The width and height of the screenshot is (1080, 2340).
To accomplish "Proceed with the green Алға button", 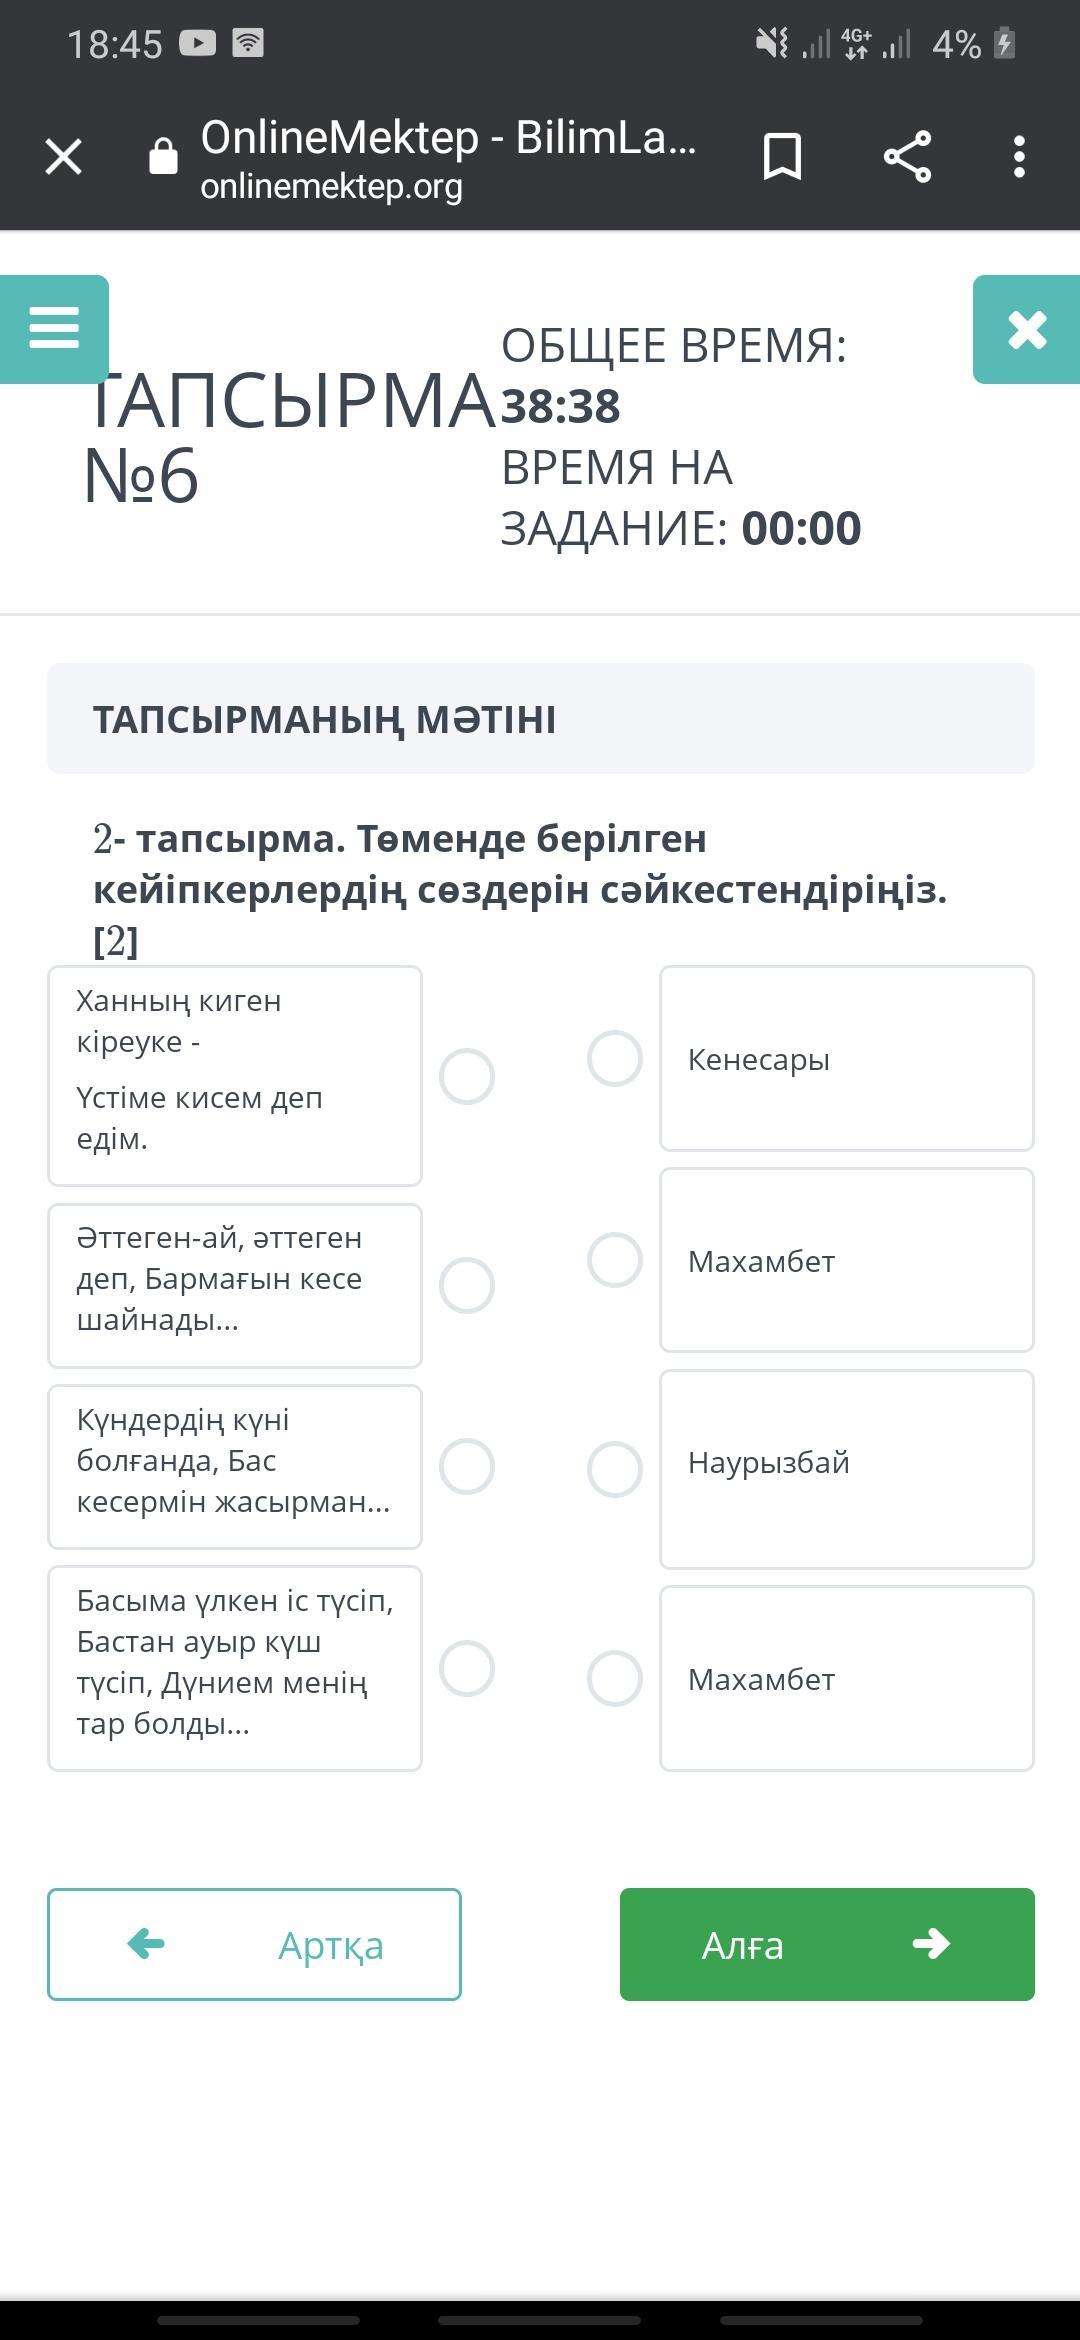I will pos(827,1944).
